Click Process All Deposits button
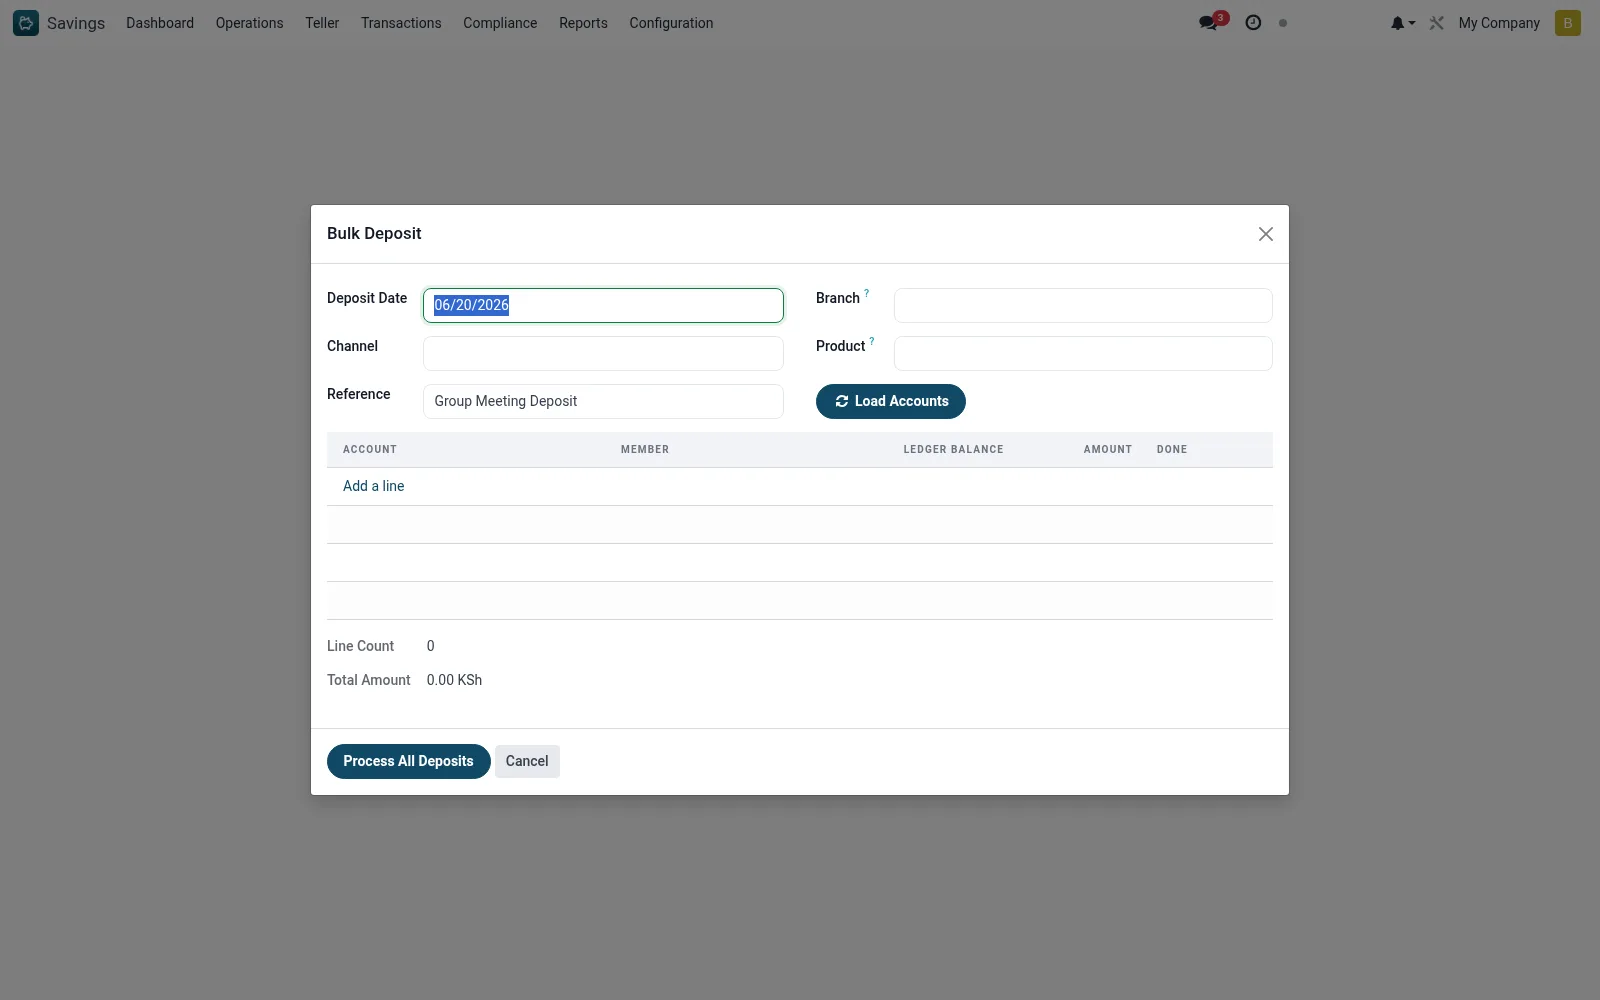 [x=409, y=761]
